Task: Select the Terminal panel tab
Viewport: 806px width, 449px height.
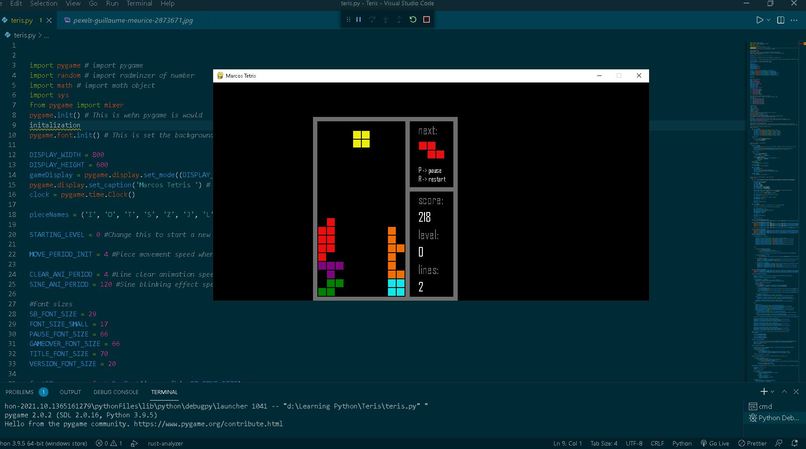Action: 164,392
